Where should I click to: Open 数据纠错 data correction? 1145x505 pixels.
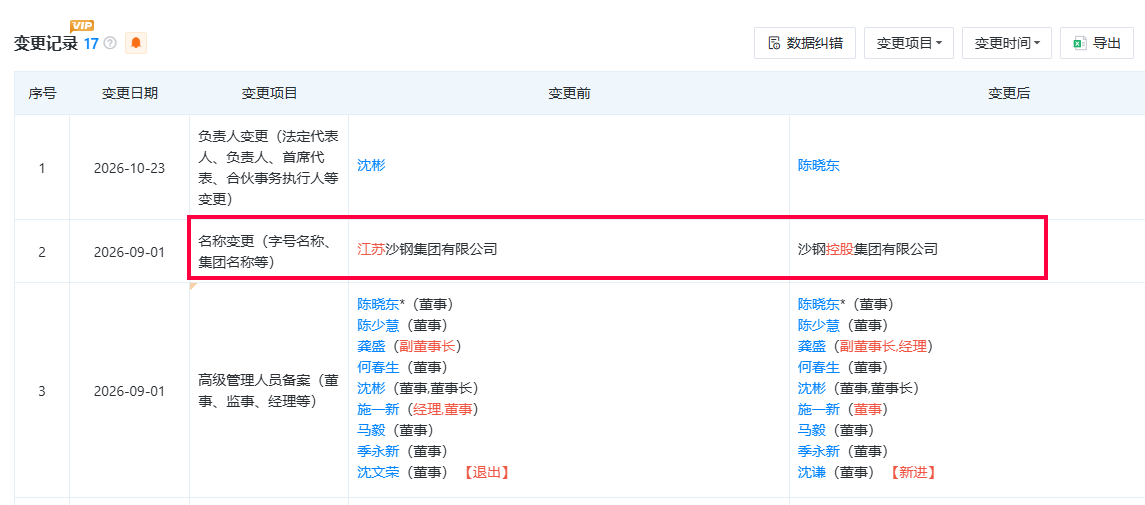[x=805, y=43]
